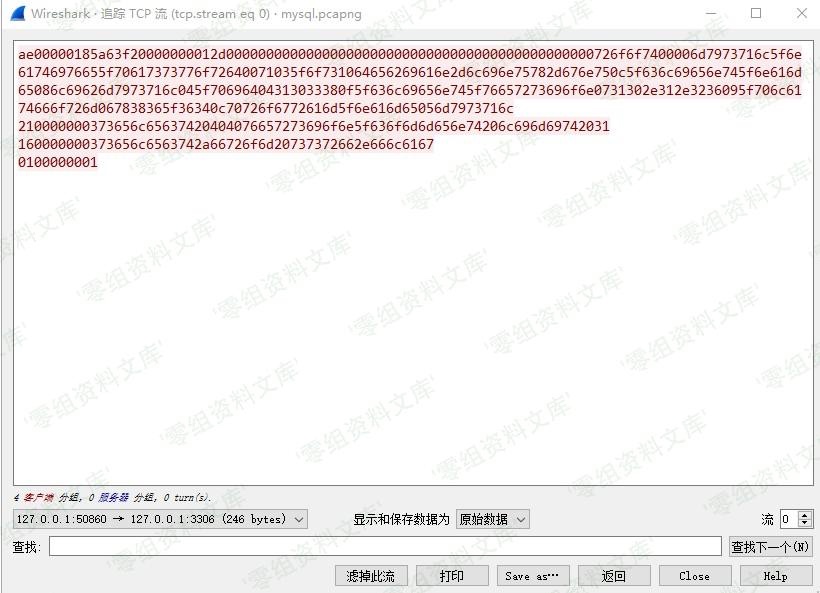
Task: Increment the stream number stepper up arrow
Action: 805,515
